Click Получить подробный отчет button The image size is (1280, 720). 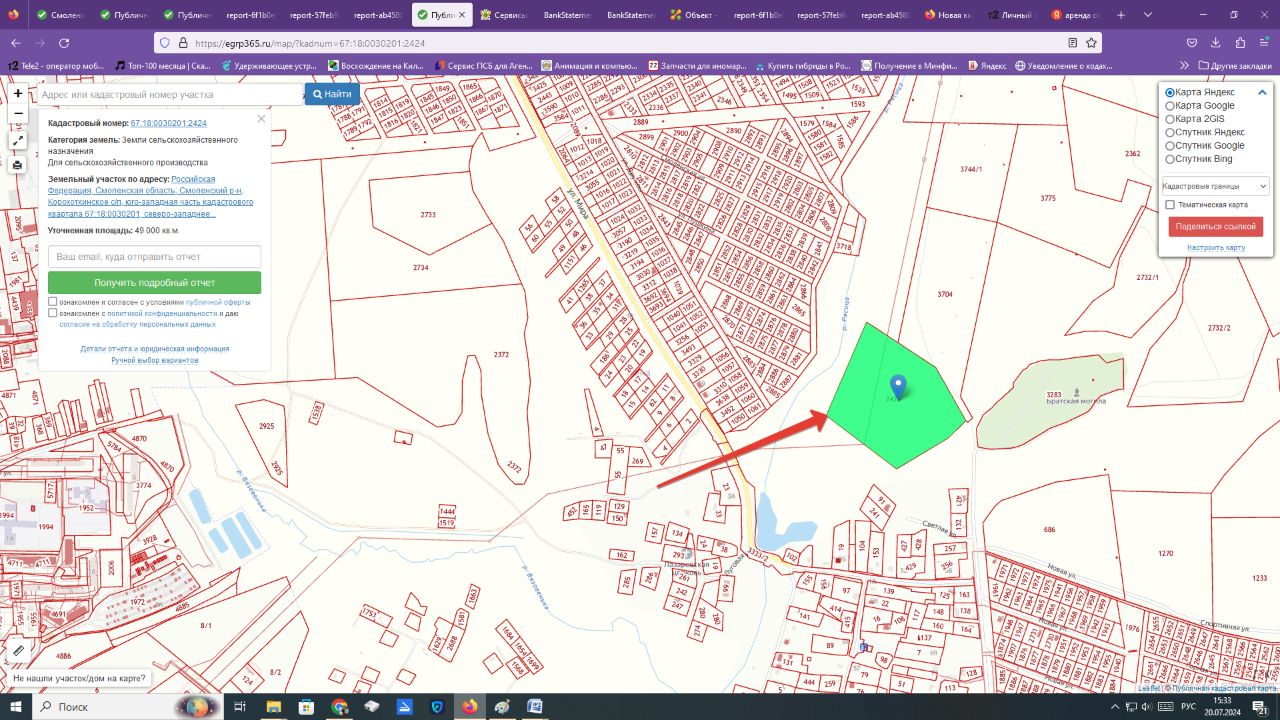155,283
